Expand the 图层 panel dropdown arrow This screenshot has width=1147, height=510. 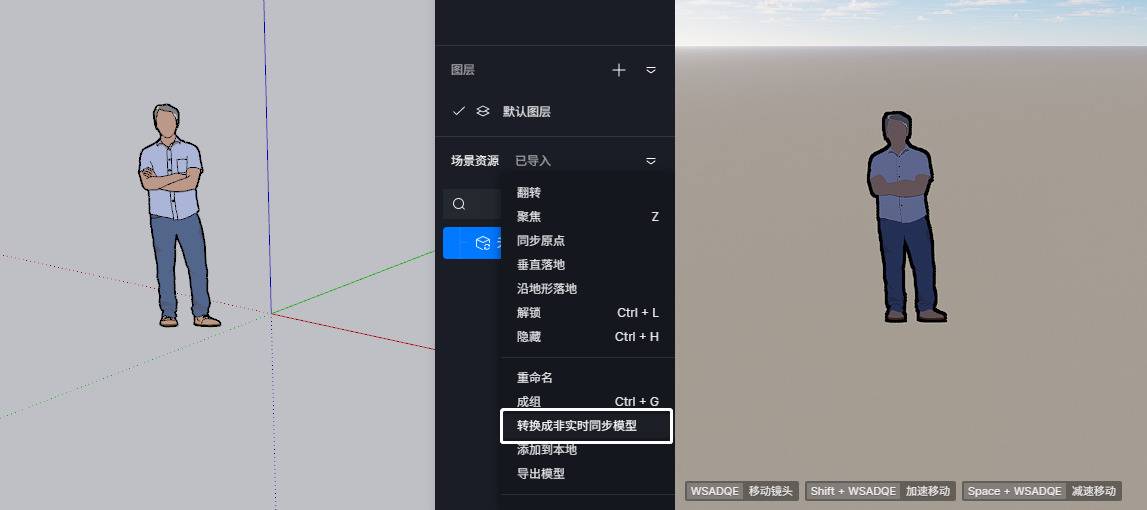pyautogui.click(x=651, y=70)
